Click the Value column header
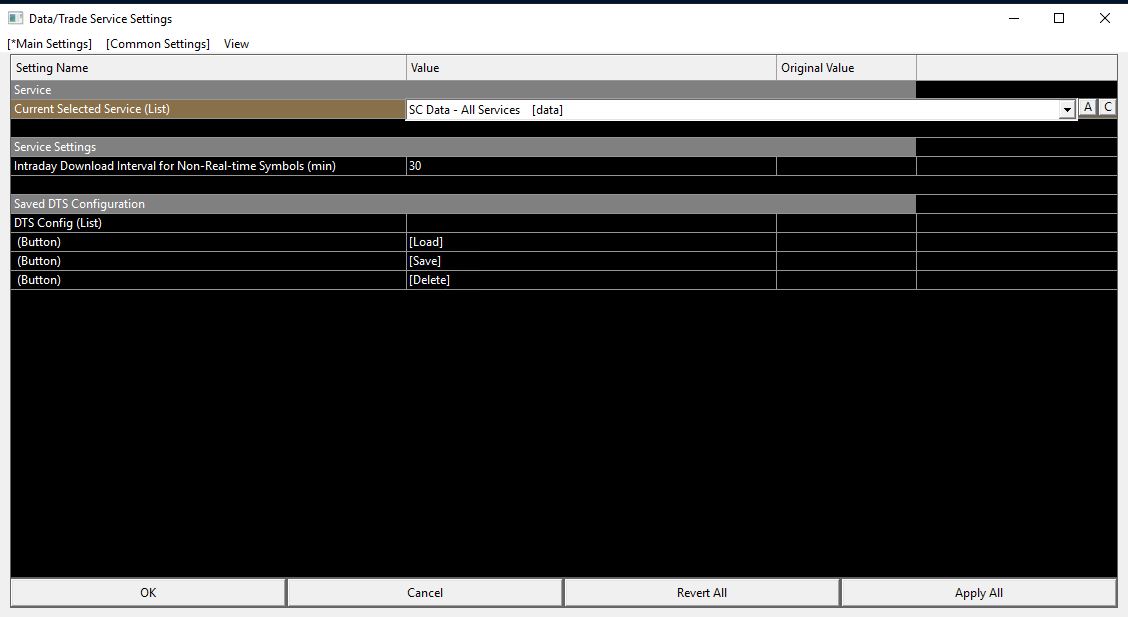The image size is (1128, 617). pyautogui.click(x=591, y=68)
